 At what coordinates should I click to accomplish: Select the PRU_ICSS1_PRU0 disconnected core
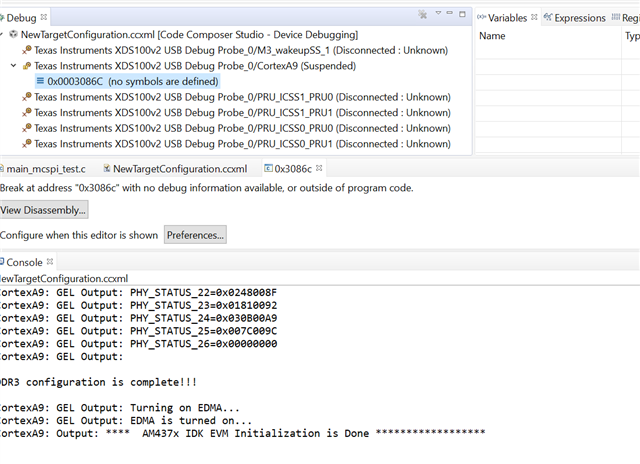pos(242,97)
